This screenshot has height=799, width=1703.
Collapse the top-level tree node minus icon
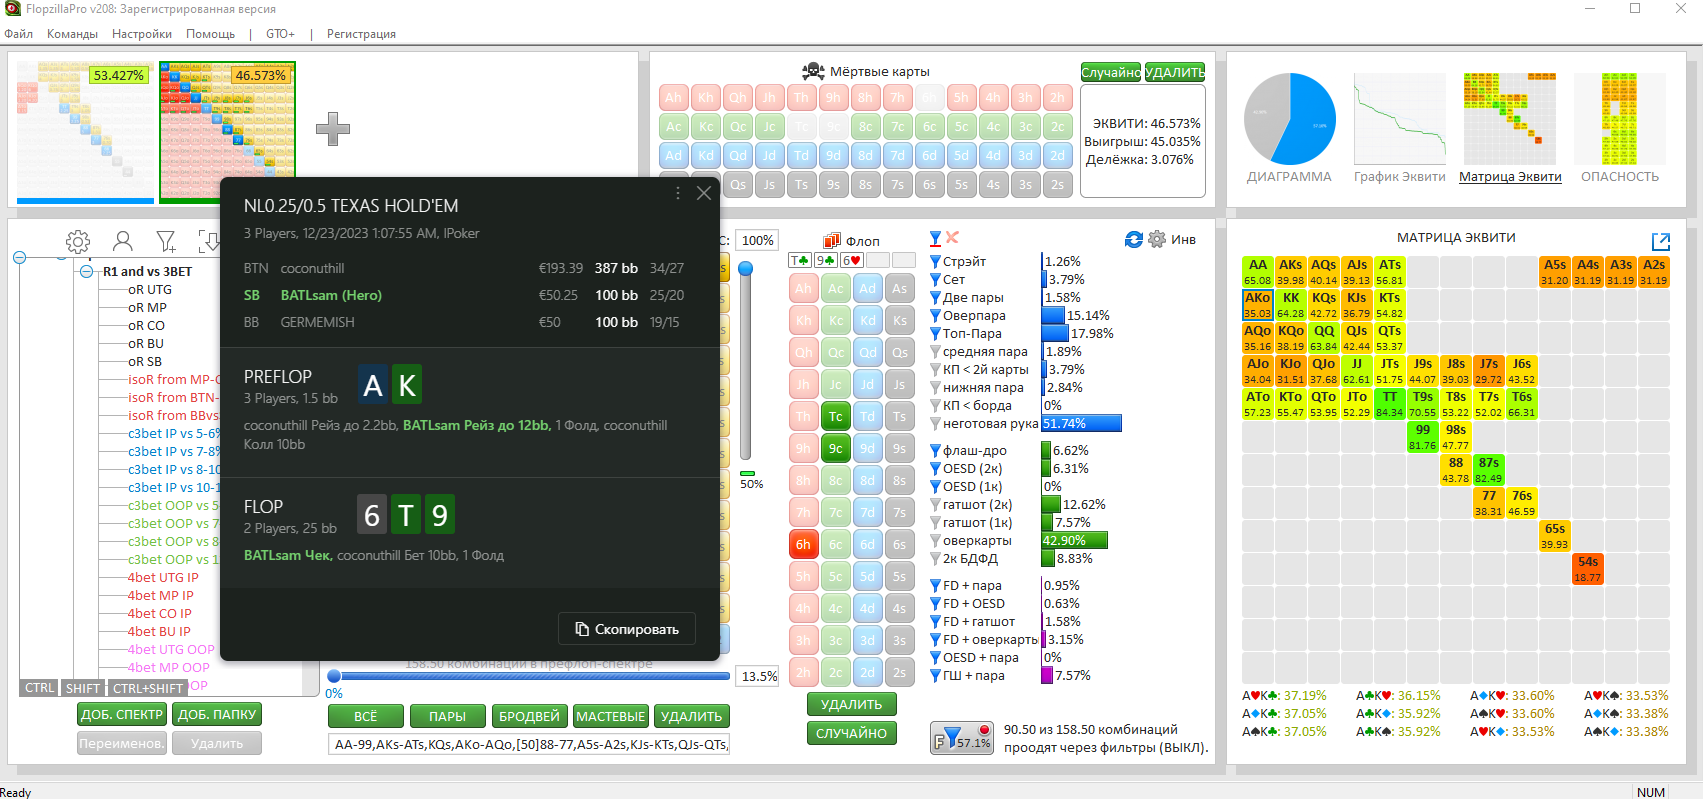tap(19, 257)
